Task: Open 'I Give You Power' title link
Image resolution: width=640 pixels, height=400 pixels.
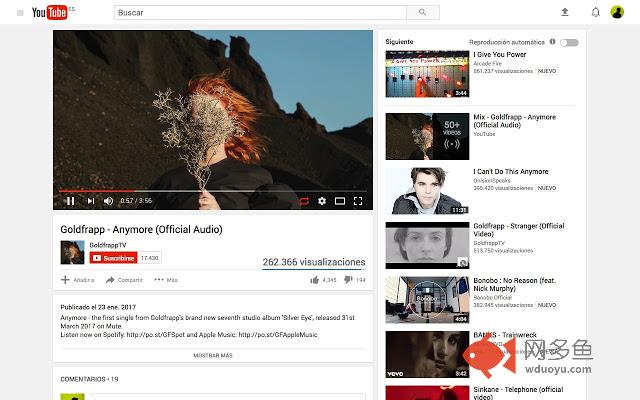Action: click(x=500, y=54)
